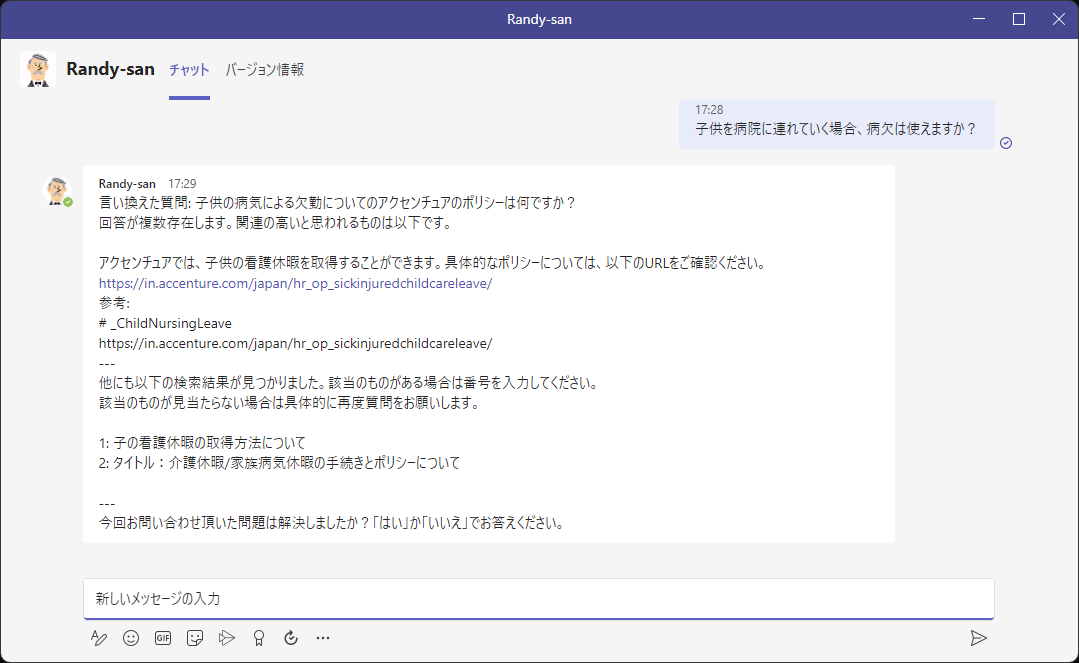This screenshot has height=663, width=1079.
Task: Click the Randy-san bot name in the message
Action: point(125,183)
